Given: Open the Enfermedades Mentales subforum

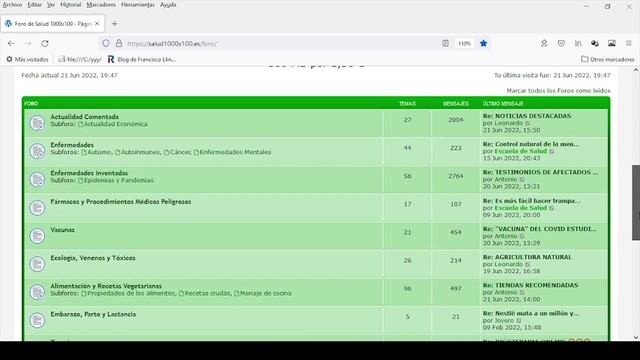Looking at the screenshot, I should (235, 152).
